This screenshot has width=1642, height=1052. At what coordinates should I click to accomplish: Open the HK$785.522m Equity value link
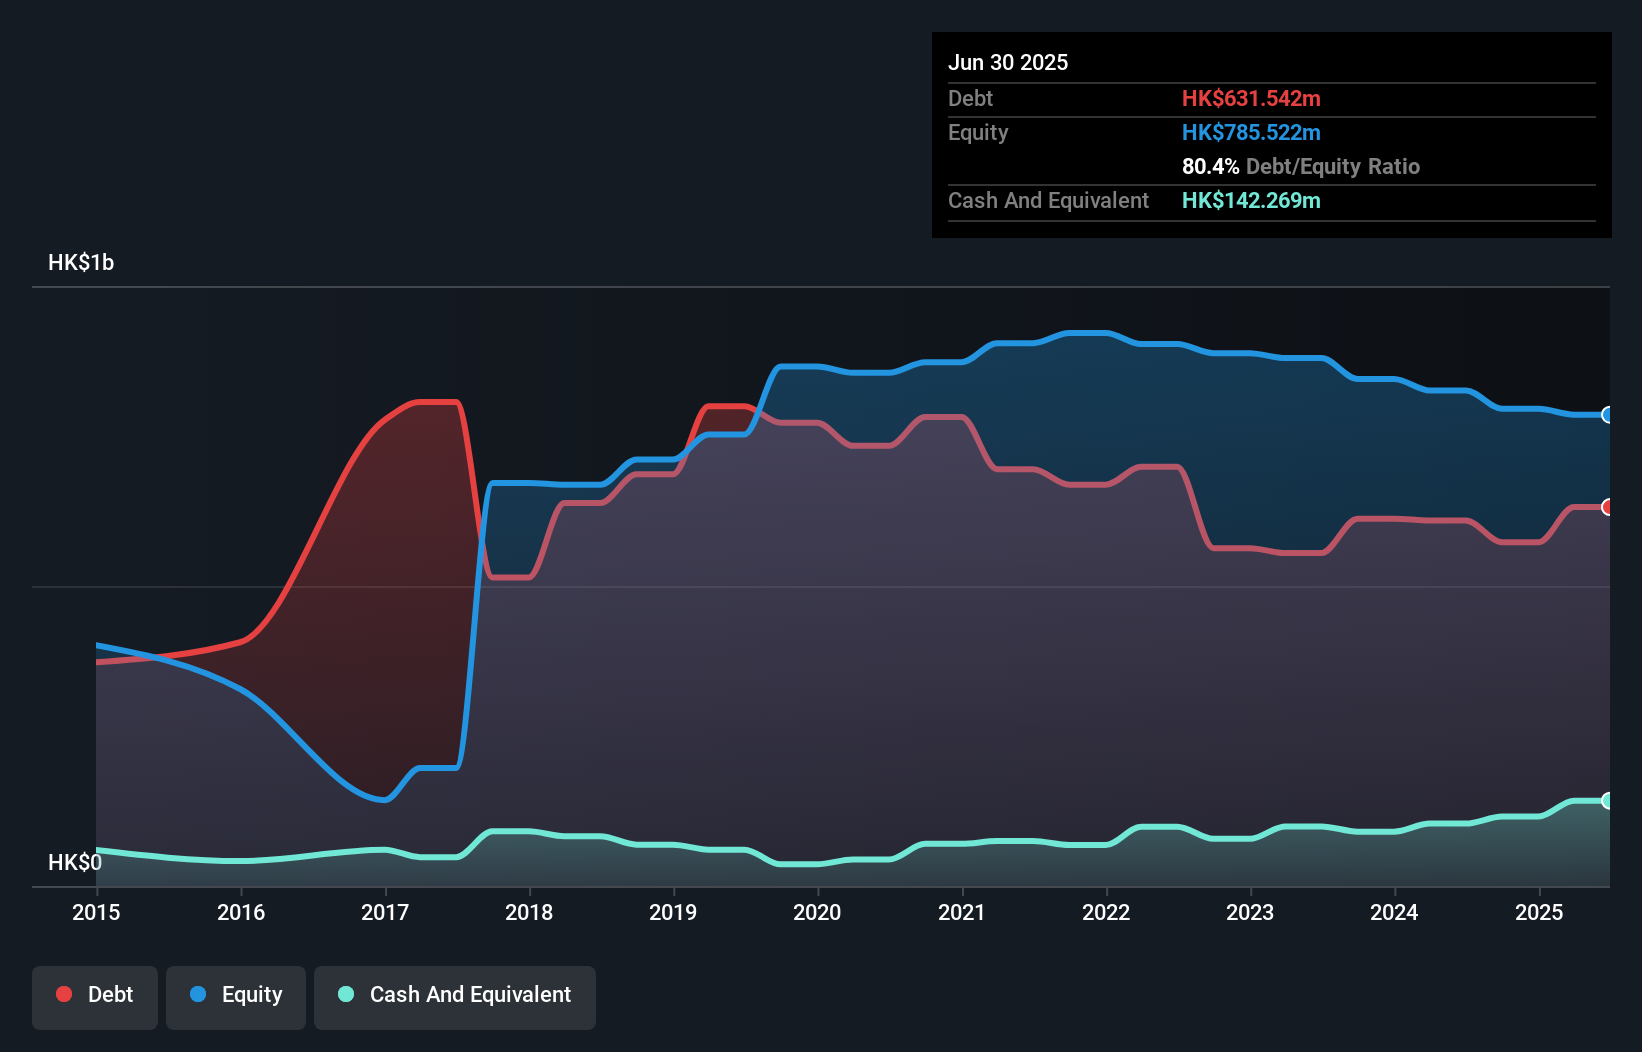click(1252, 132)
